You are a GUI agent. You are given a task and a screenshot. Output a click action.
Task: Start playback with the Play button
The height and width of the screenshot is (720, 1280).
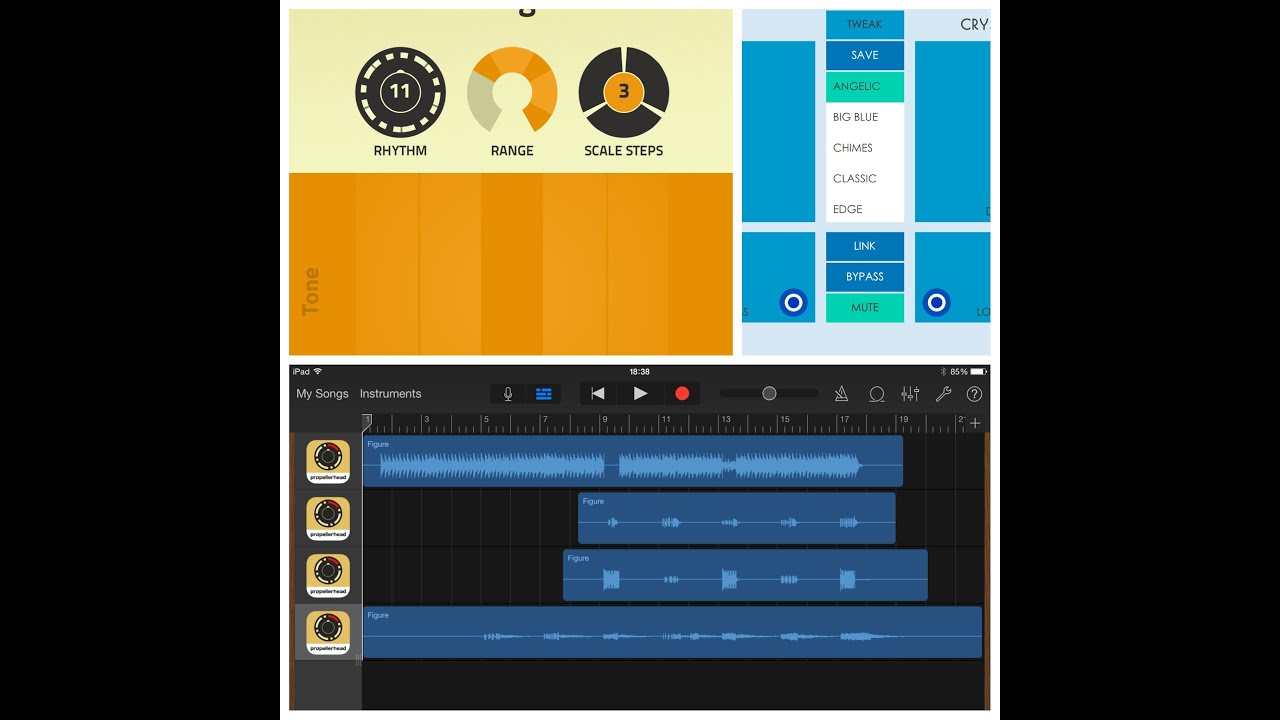640,394
